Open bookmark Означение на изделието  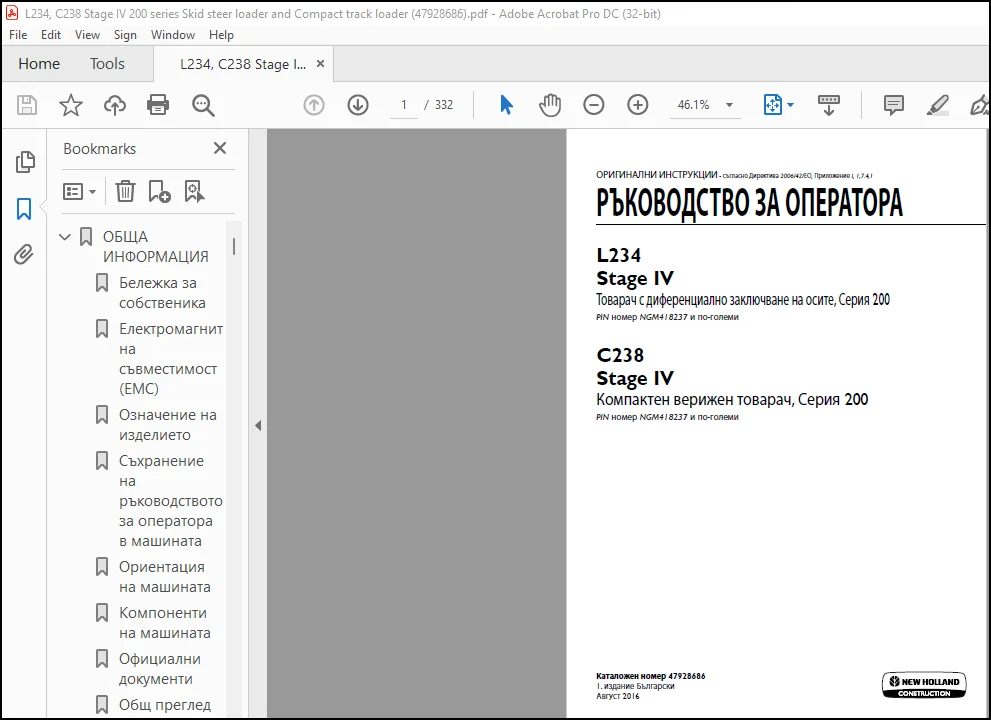coord(167,425)
